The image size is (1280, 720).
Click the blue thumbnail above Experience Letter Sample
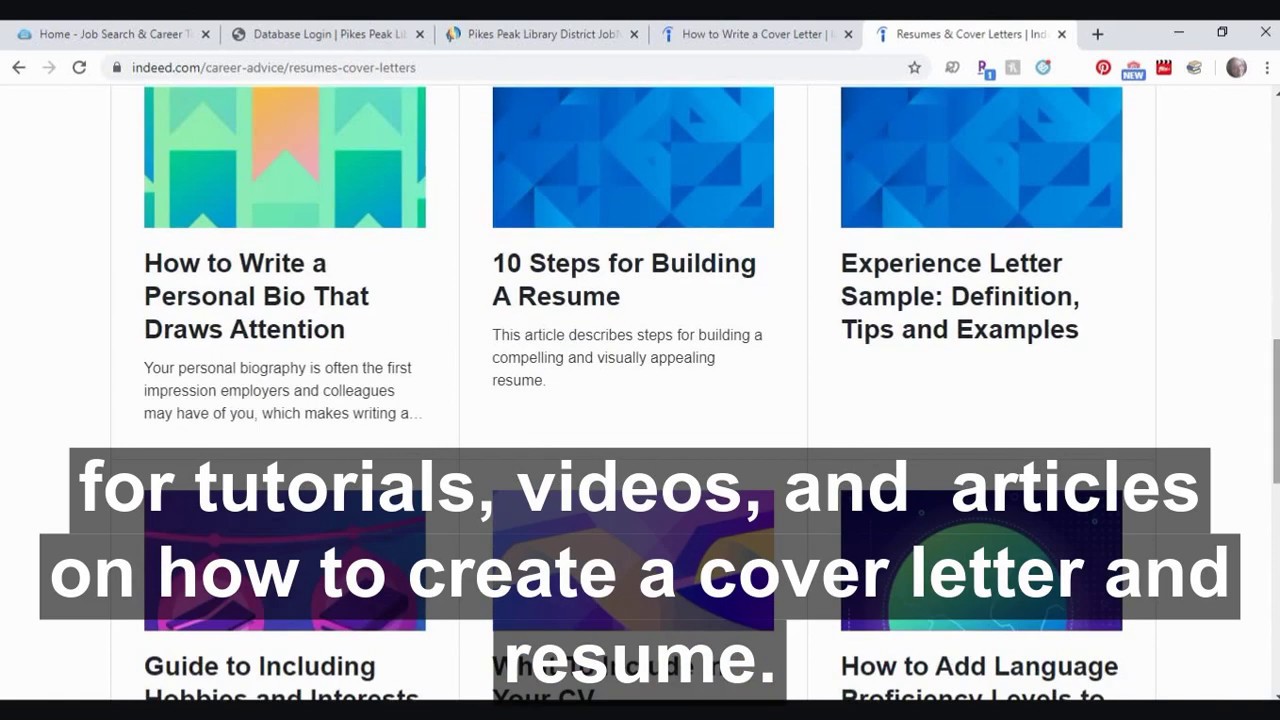point(981,157)
